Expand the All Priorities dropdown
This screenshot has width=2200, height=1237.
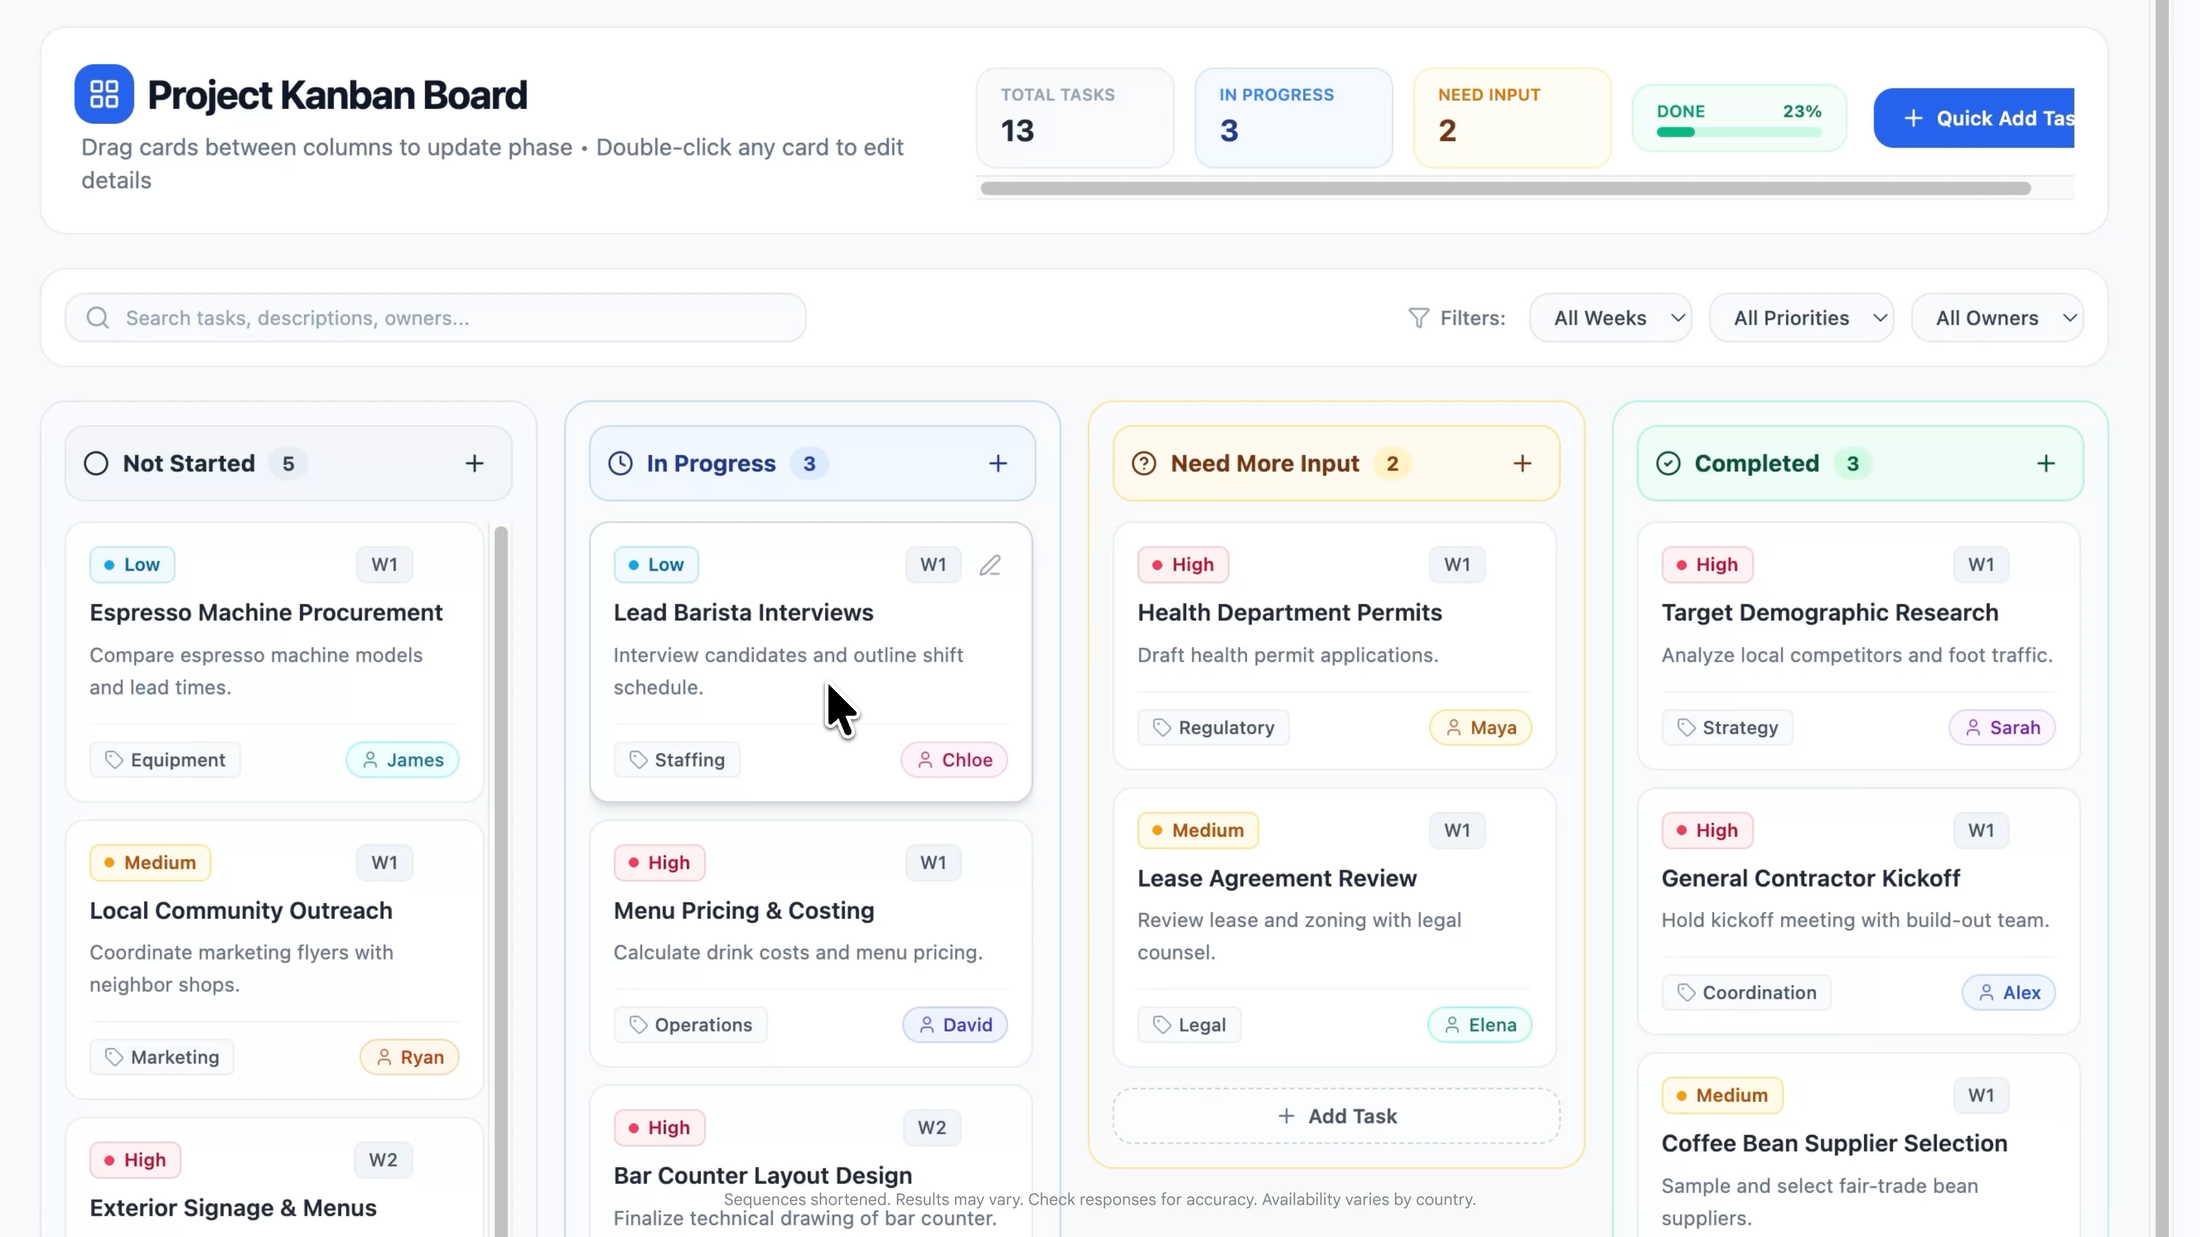1801,318
